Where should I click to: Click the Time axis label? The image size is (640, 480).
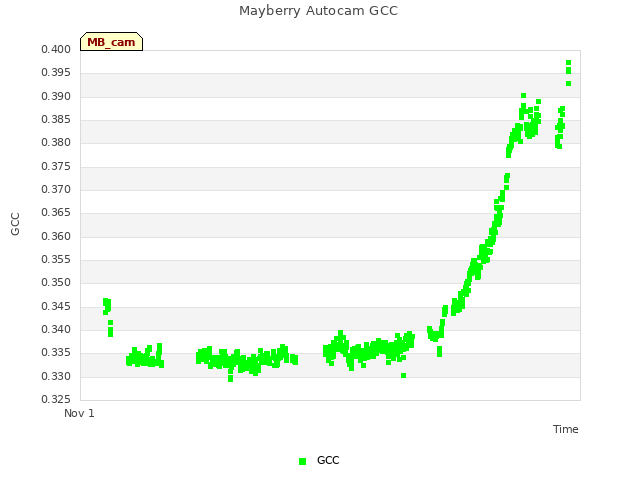tap(566, 429)
